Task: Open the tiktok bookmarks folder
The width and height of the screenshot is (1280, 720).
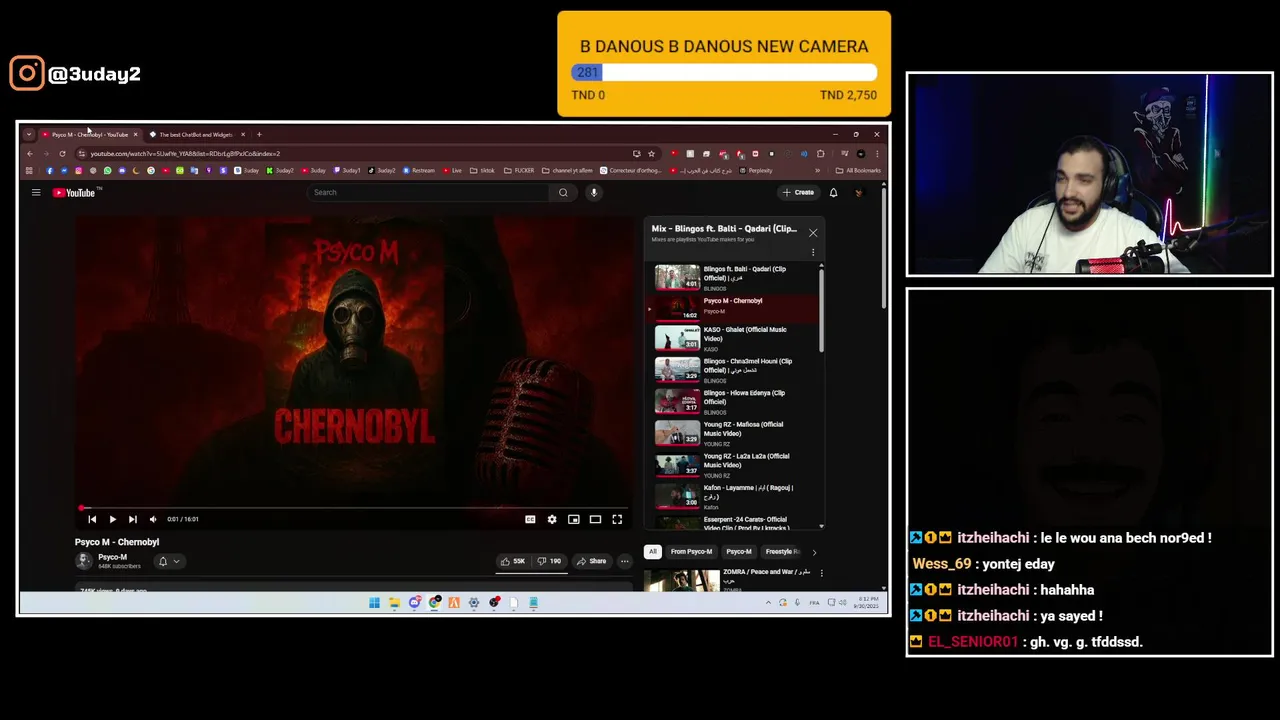Action: point(482,171)
